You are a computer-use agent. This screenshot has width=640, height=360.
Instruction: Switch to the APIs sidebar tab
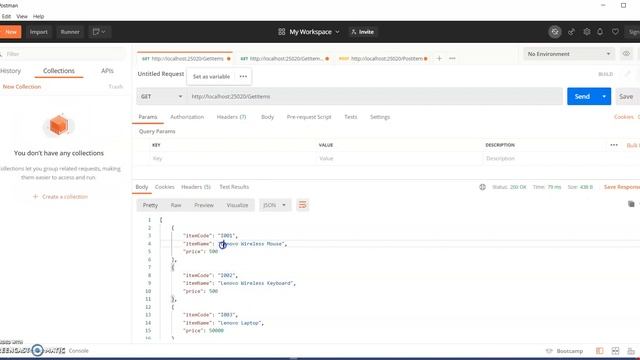click(x=107, y=71)
